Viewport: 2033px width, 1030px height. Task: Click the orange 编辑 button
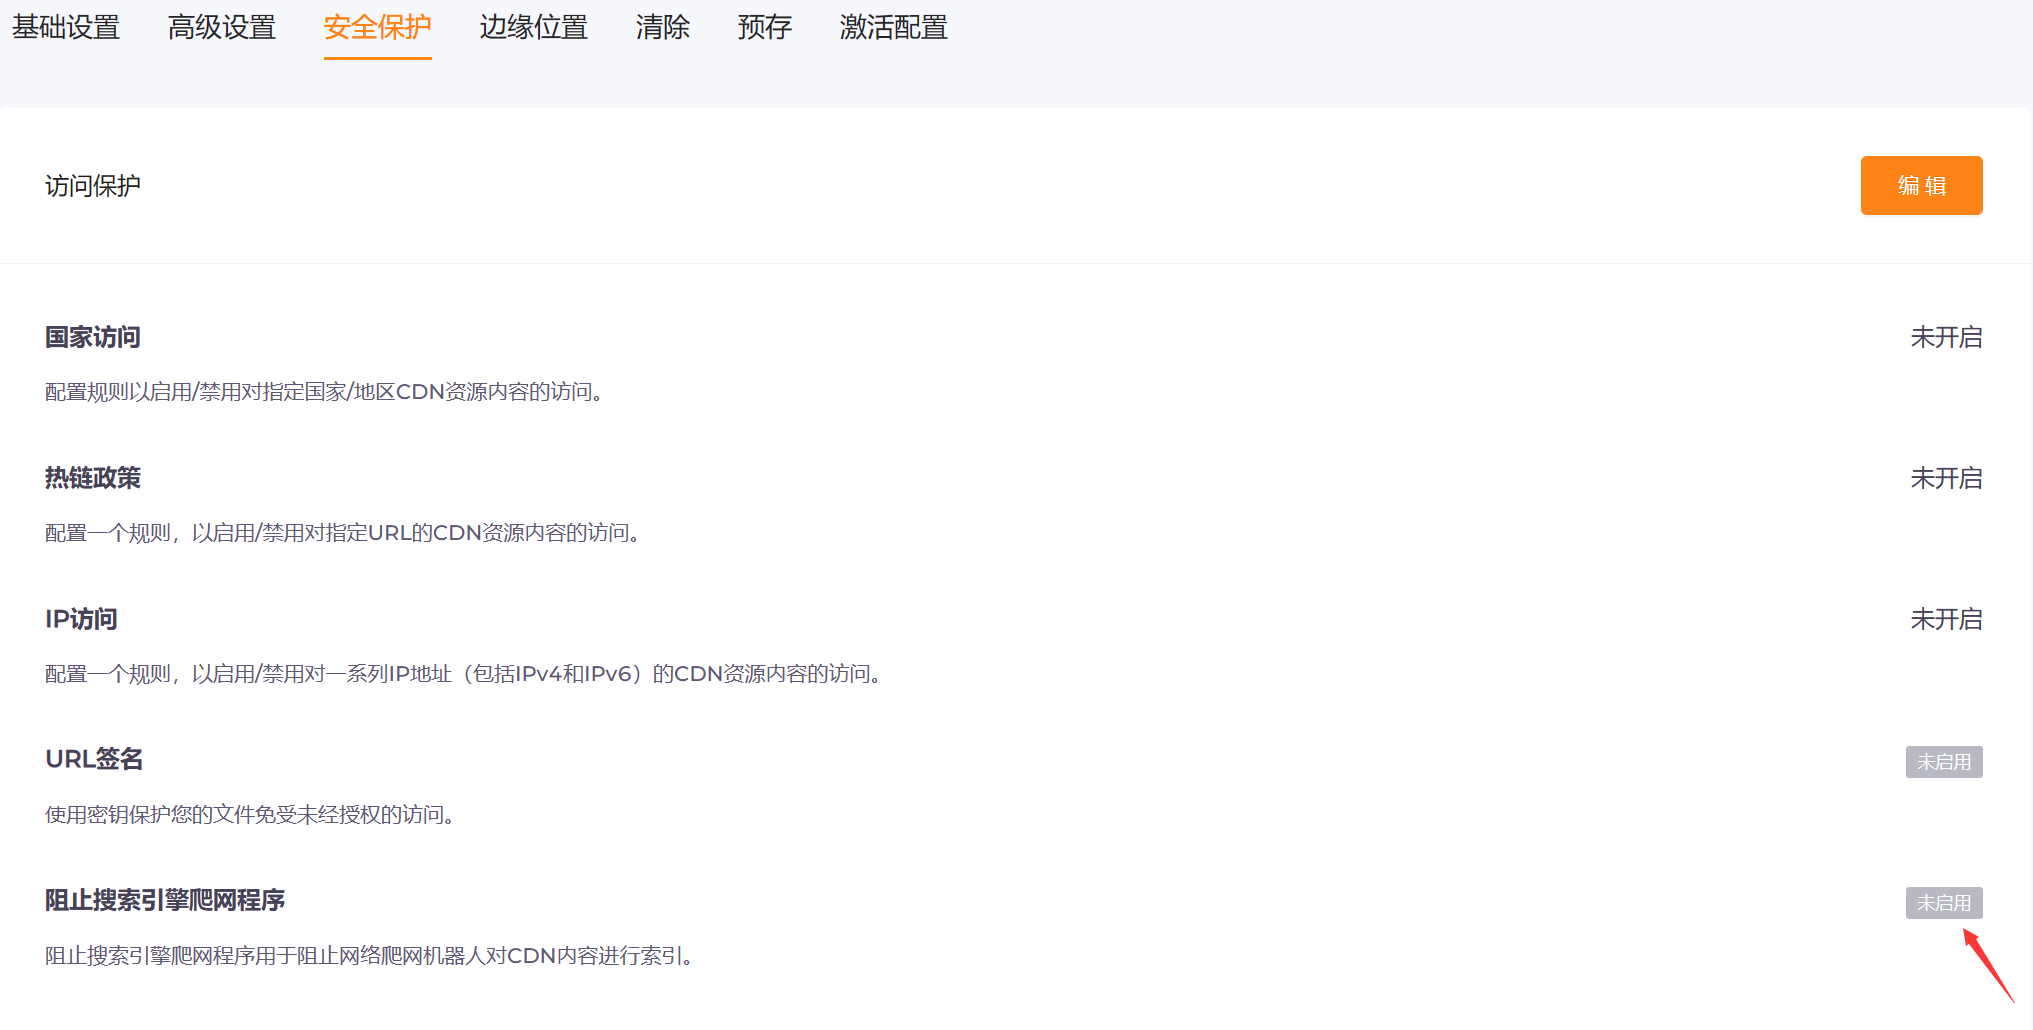1921,185
